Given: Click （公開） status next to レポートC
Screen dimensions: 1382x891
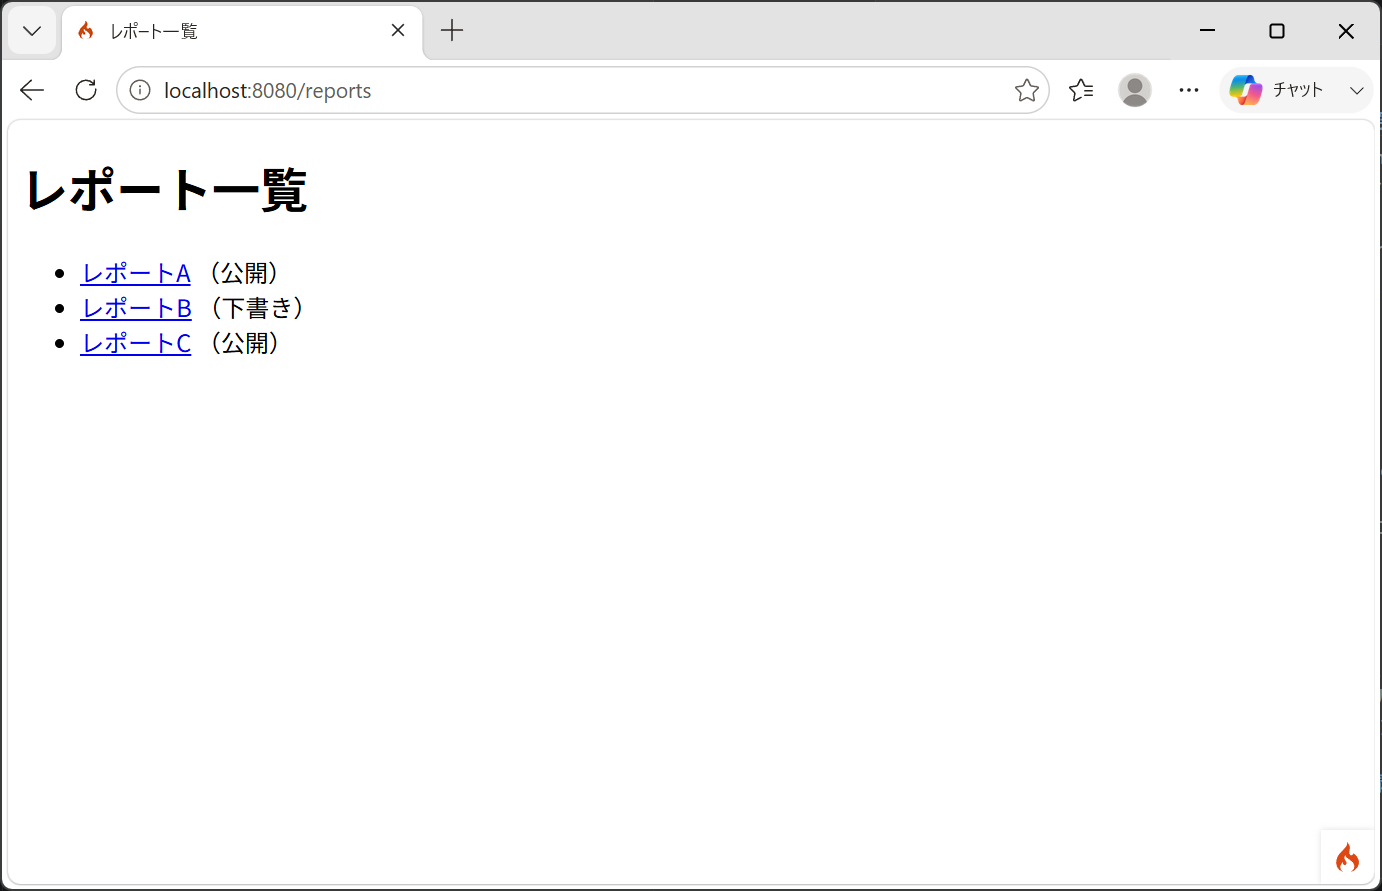Looking at the screenshot, I should [244, 343].
